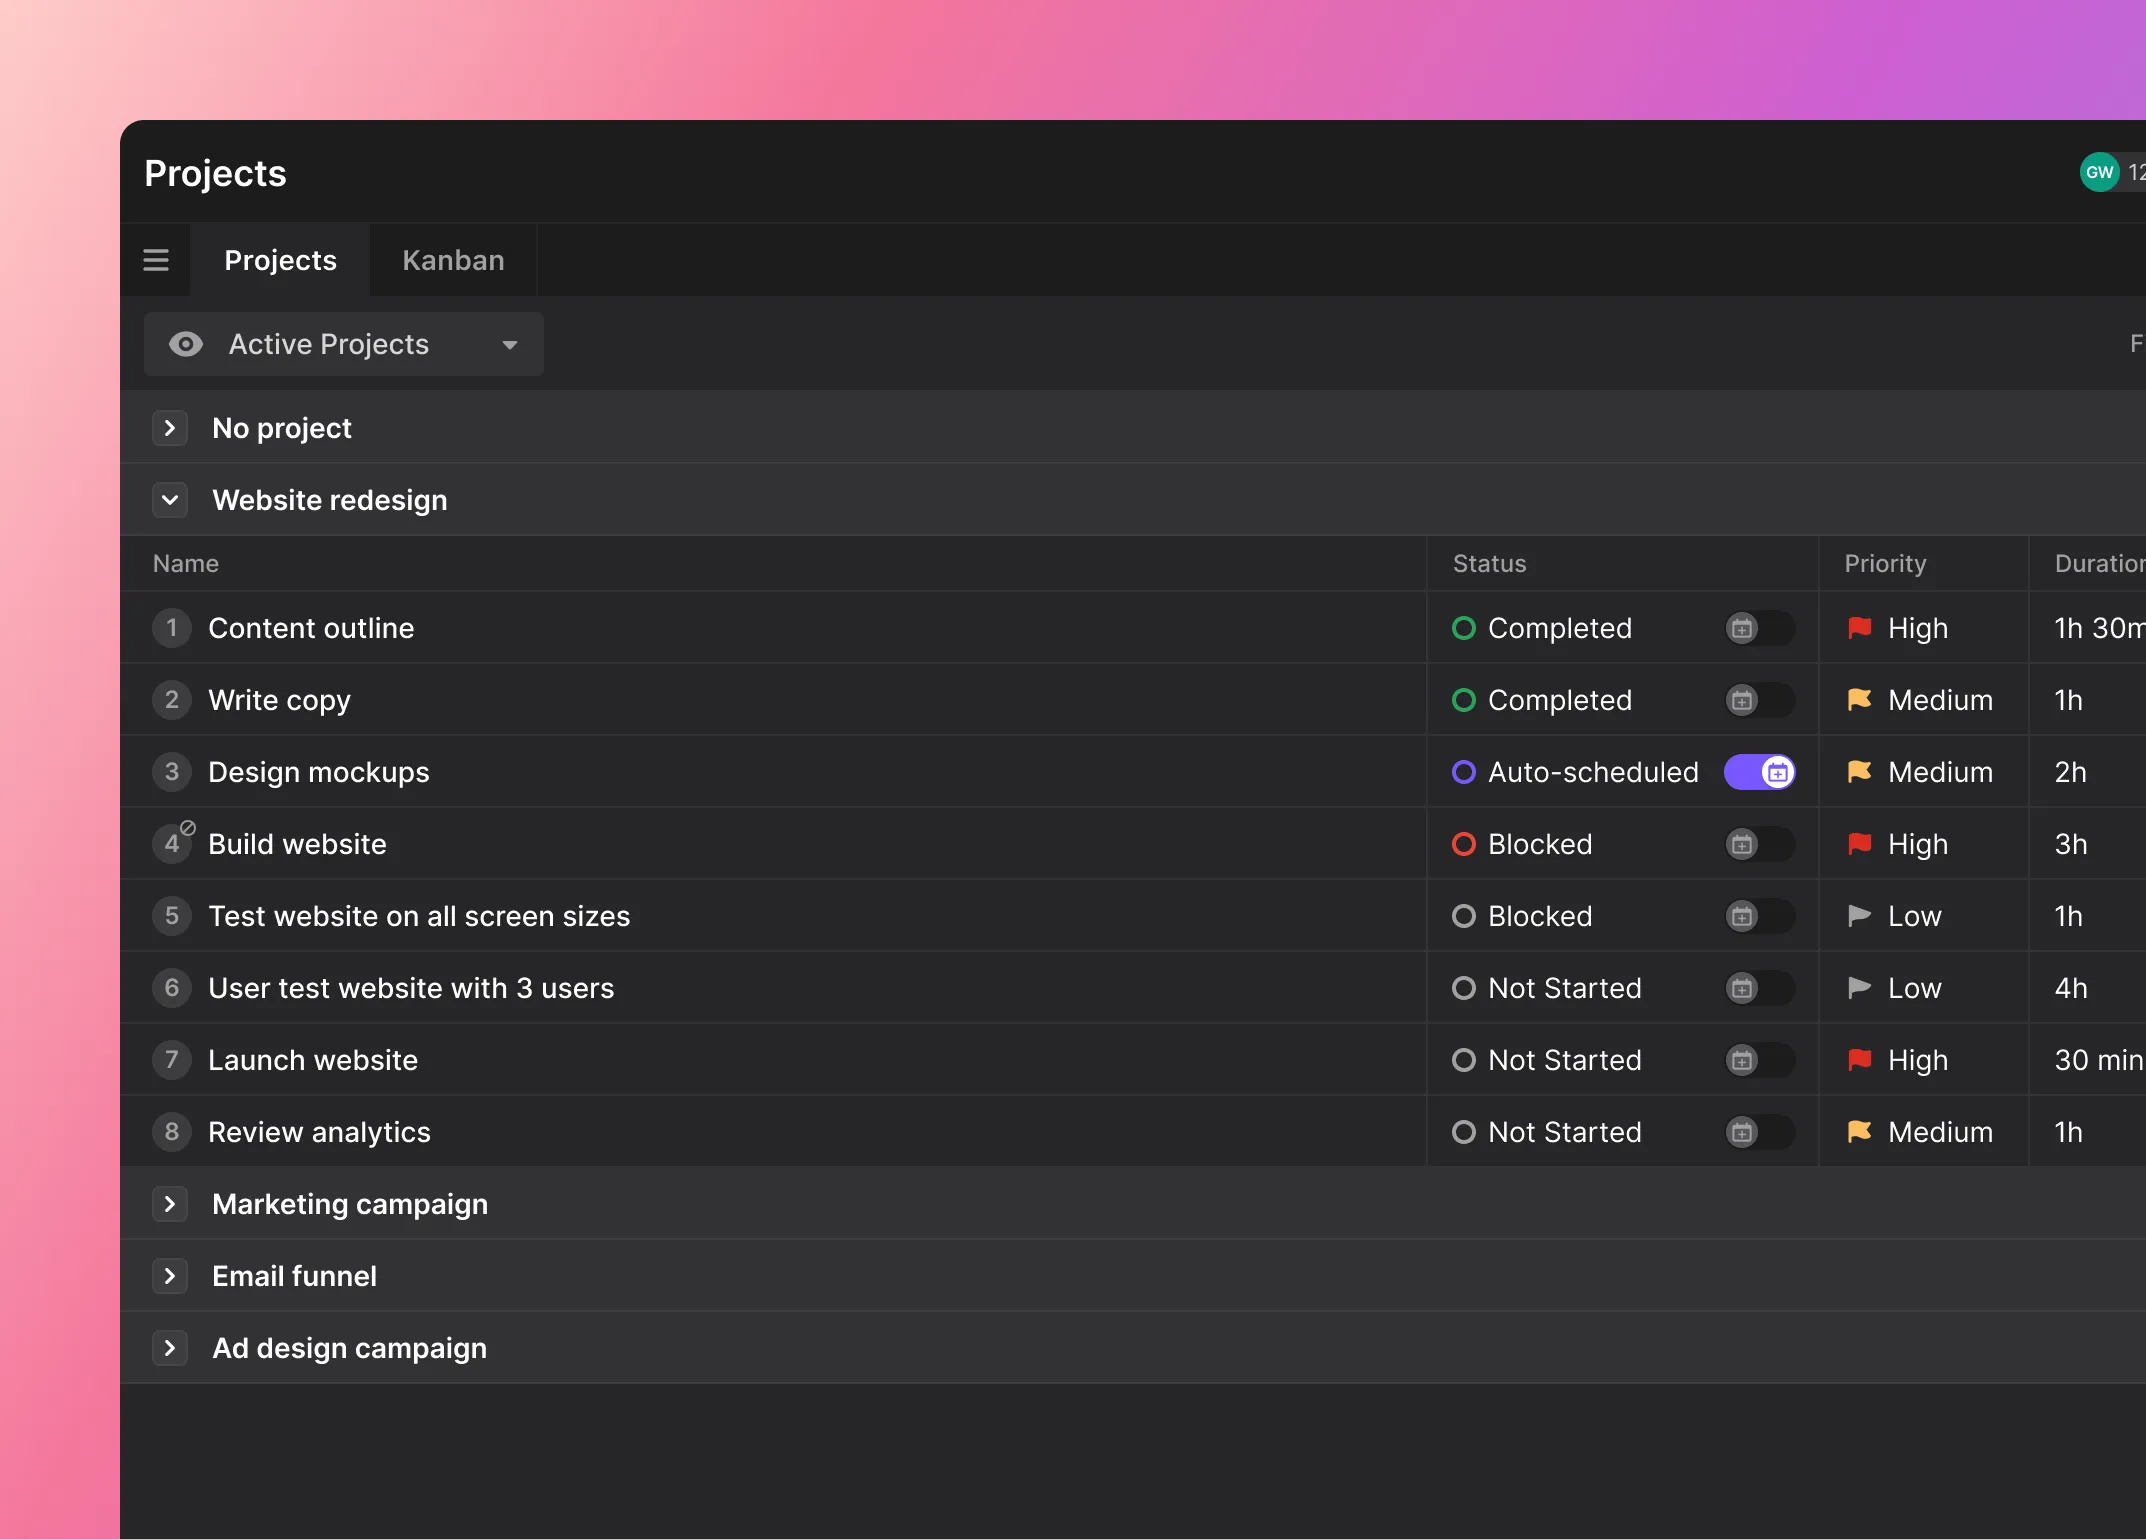Switch to the Kanban tab
The width and height of the screenshot is (2146, 1540).
click(452, 260)
